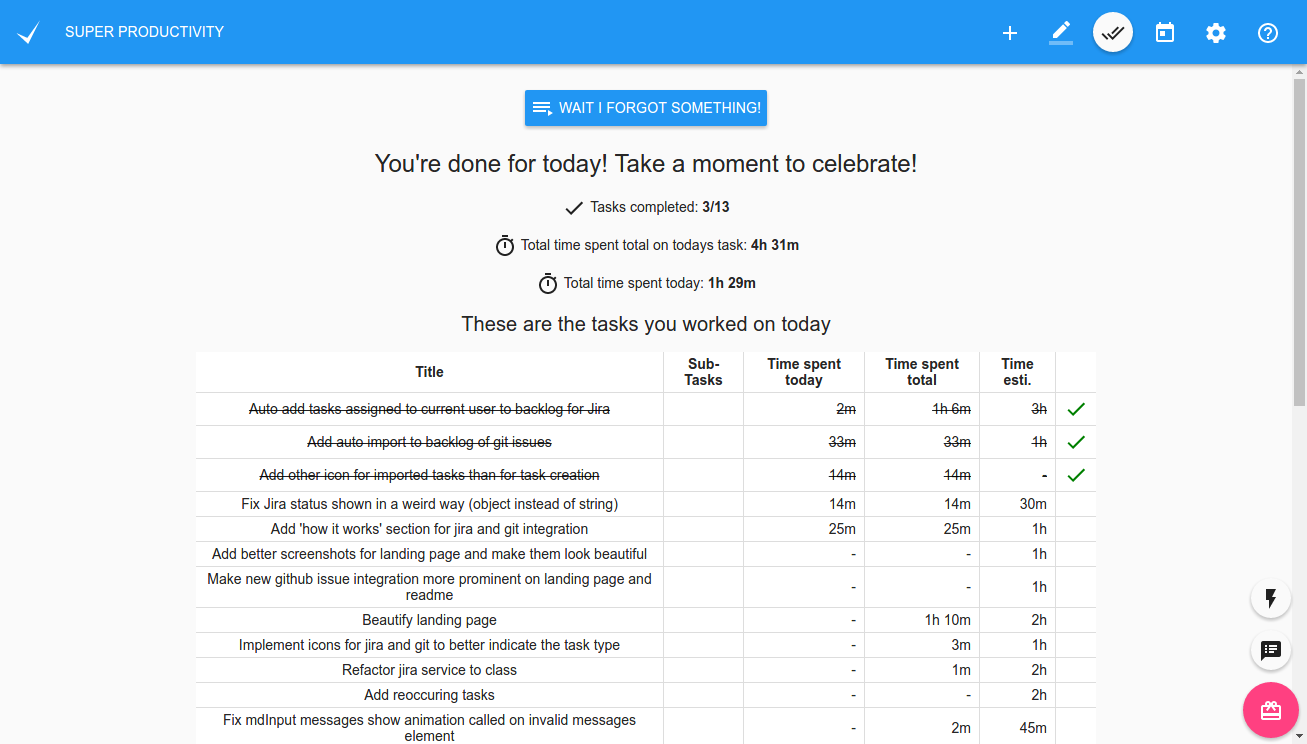
Task: Click the help question mark icon
Action: click(1268, 33)
